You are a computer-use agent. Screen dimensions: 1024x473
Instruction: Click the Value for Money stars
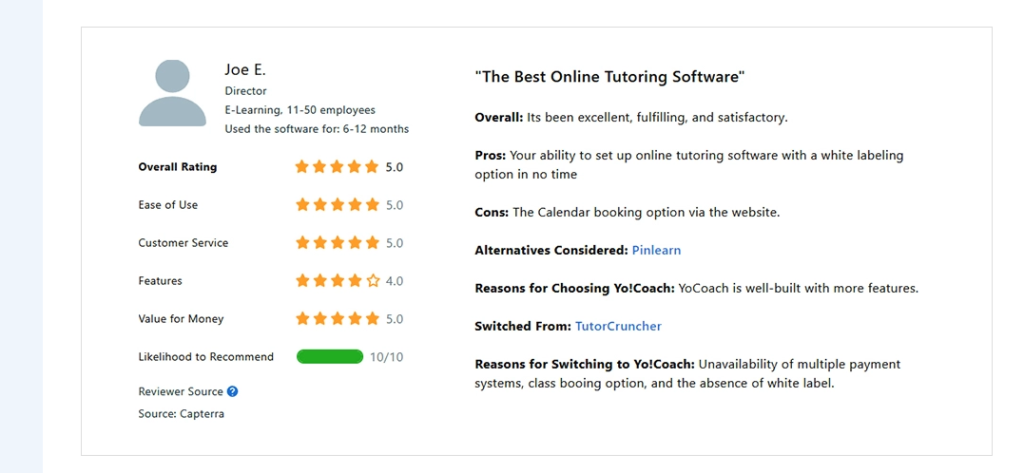[337, 319]
